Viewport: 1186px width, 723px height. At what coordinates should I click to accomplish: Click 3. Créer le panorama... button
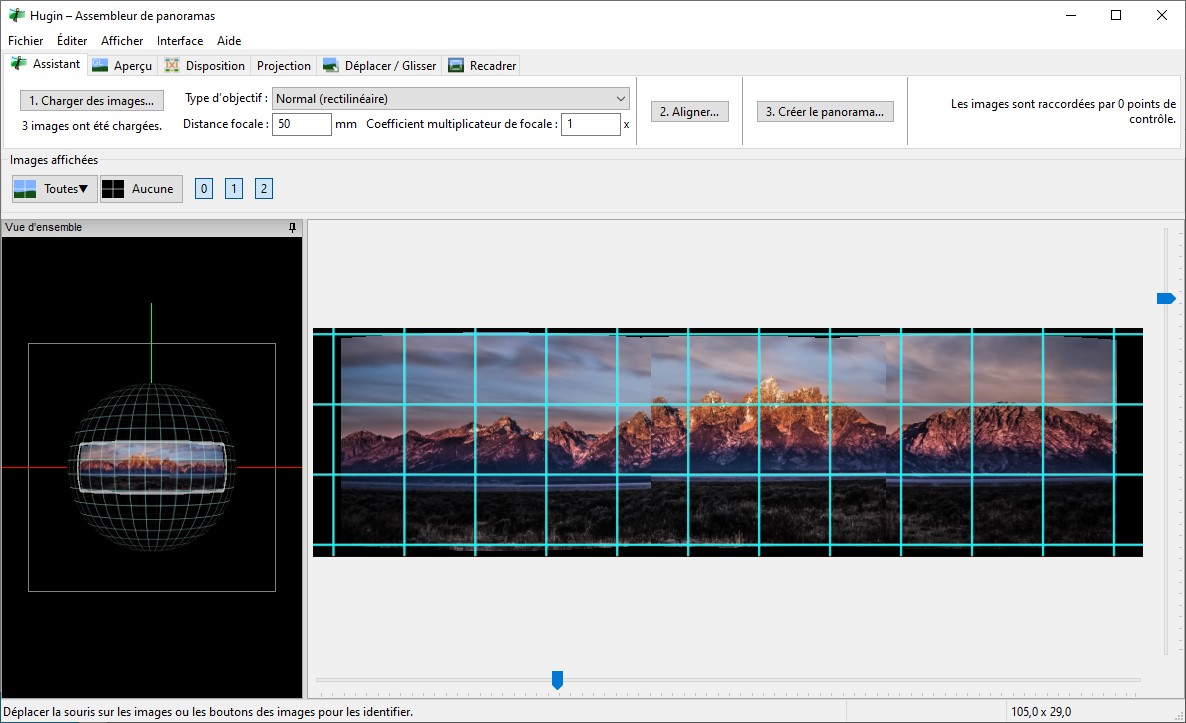tap(824, 112)
